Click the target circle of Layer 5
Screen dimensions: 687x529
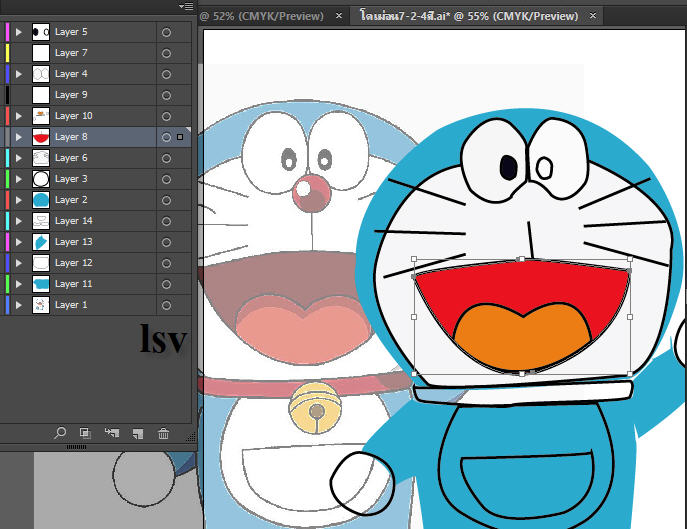(166, 32)
